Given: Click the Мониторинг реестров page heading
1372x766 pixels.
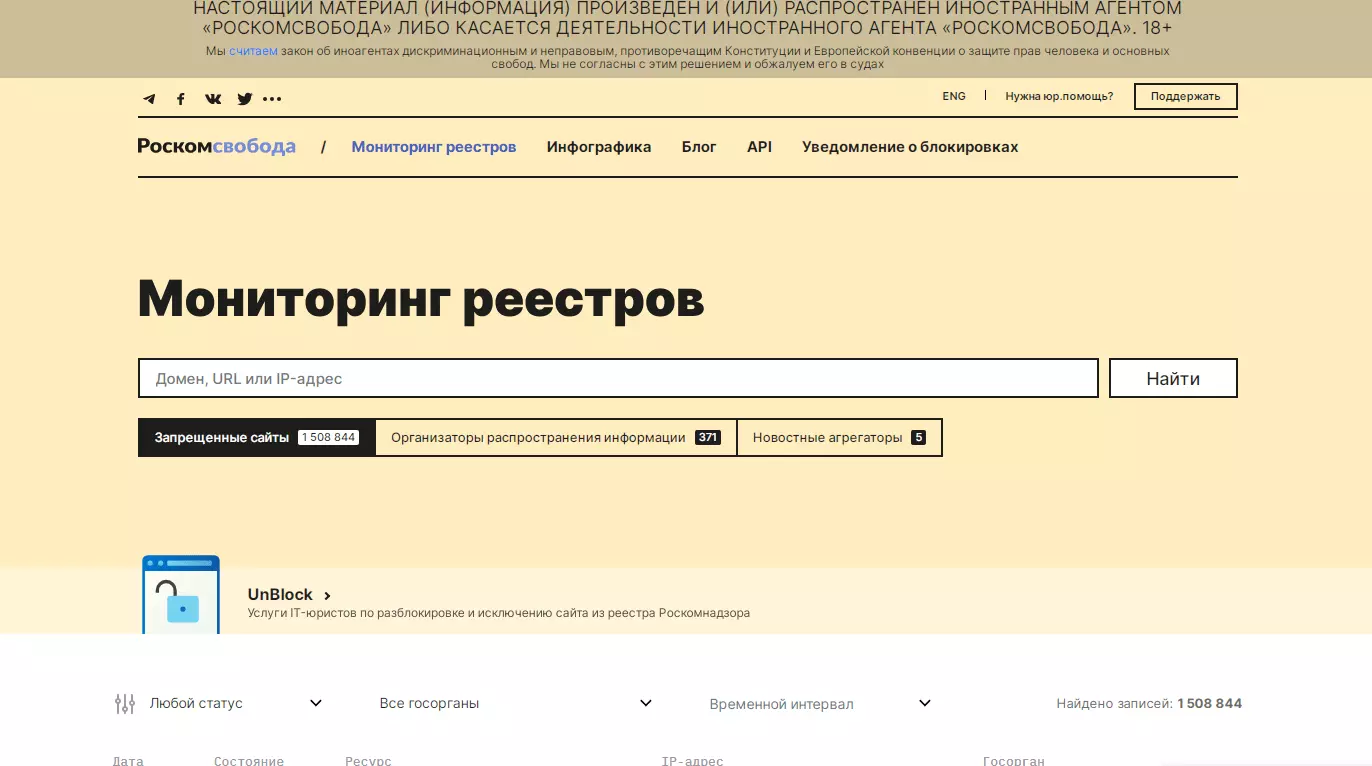Looking at the screenshot, I should point(421,298).
